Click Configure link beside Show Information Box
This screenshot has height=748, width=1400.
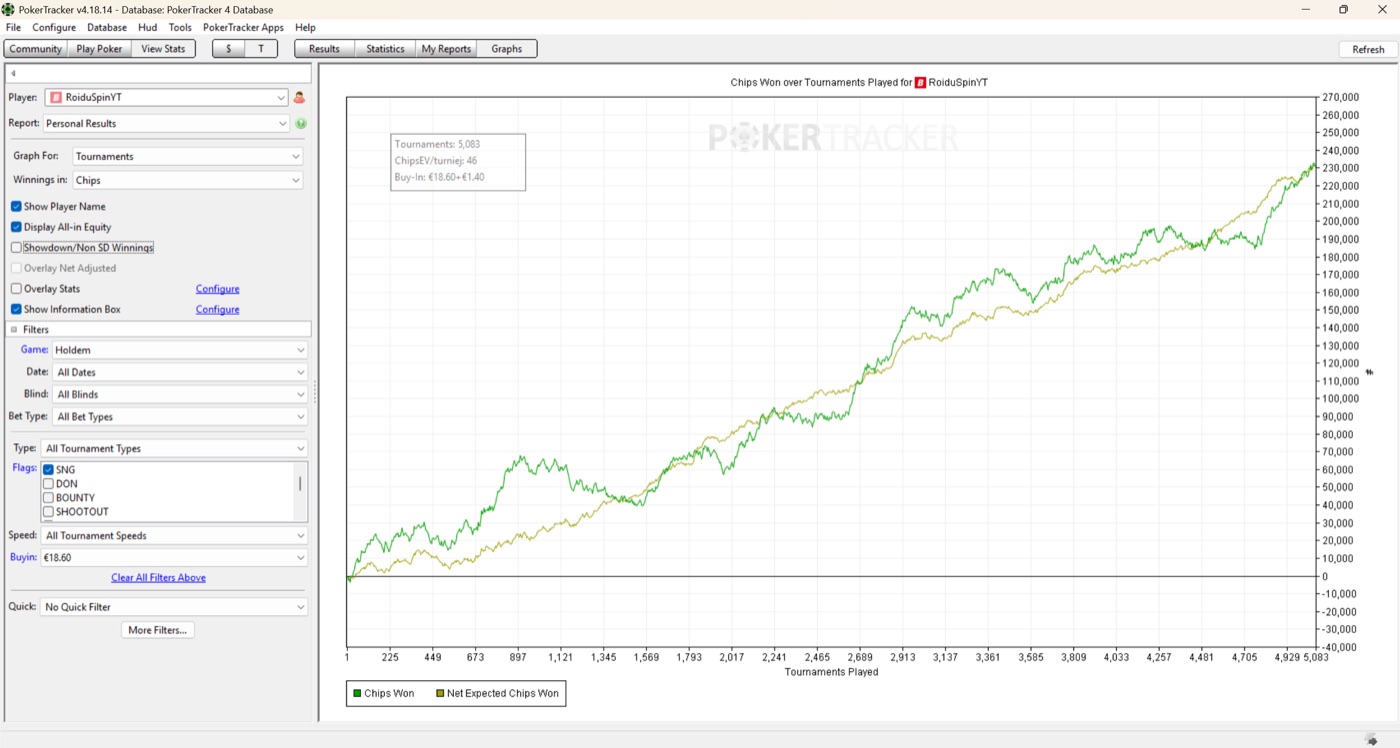point(217,310)
